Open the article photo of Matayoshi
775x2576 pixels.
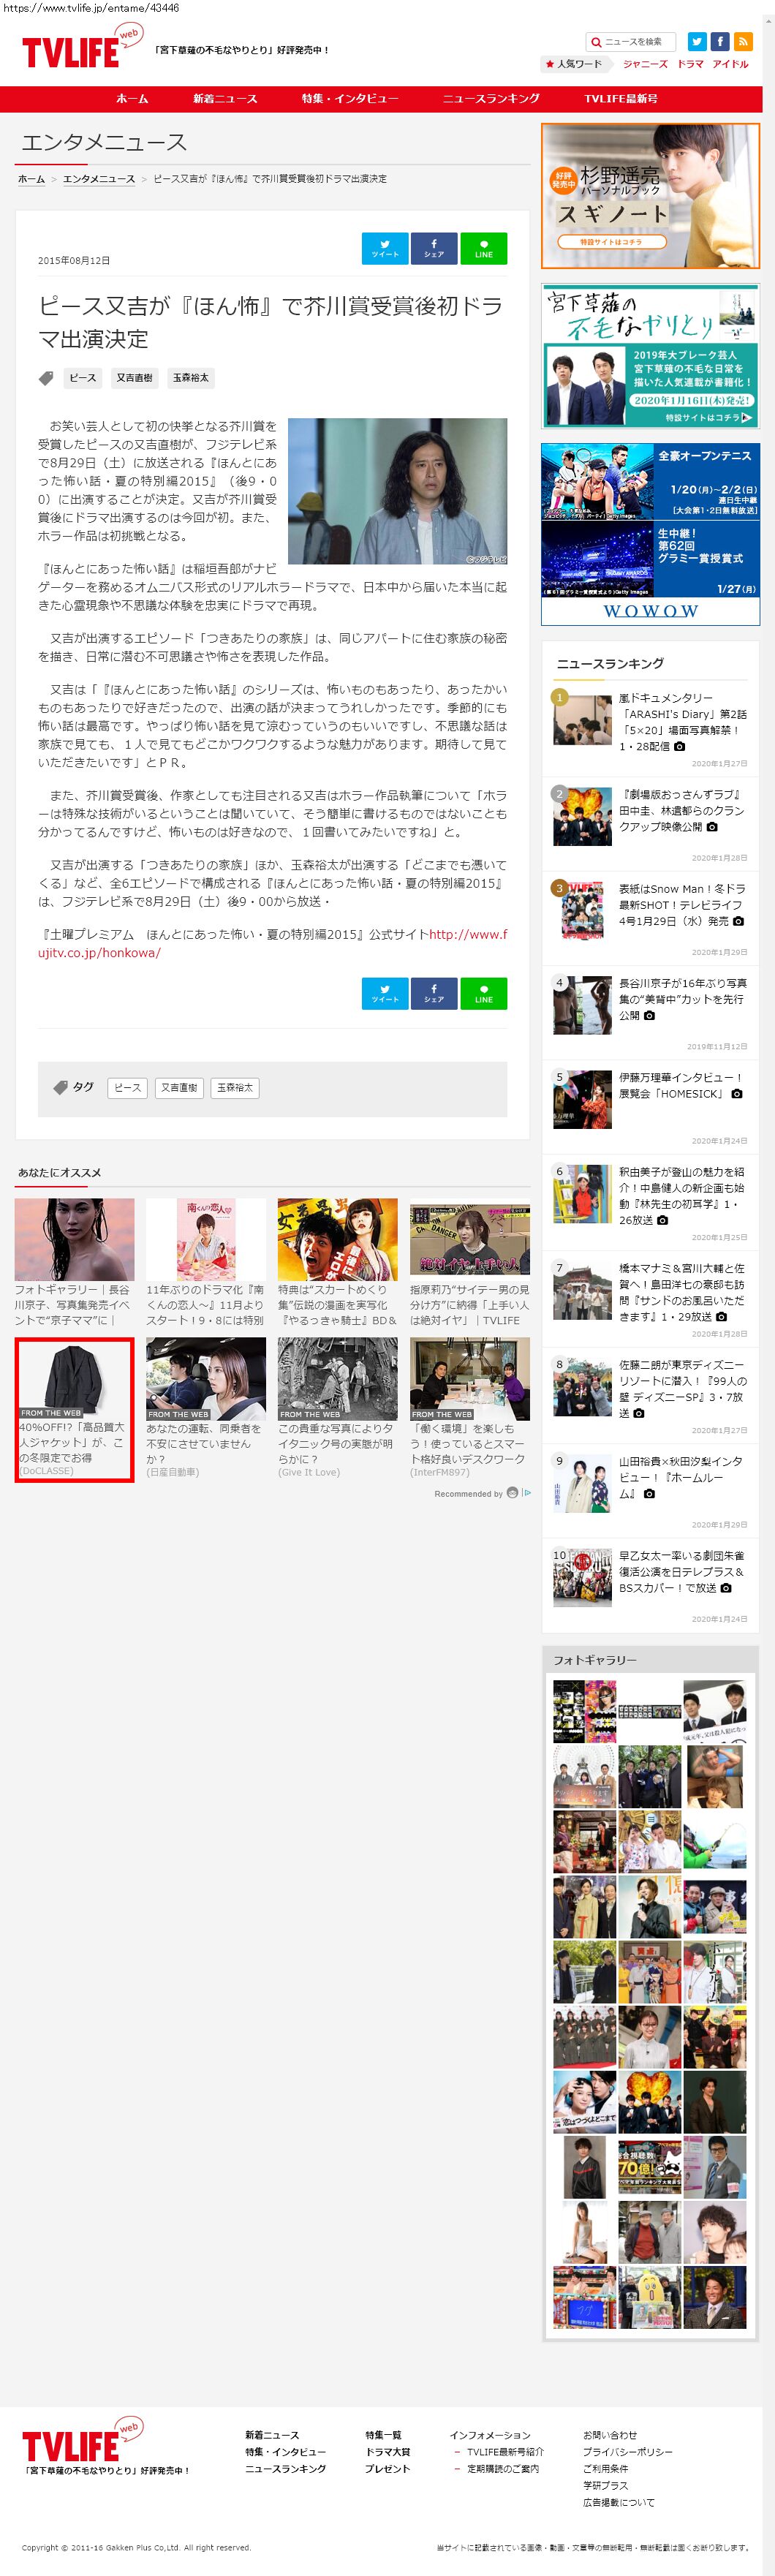pyautogui.click(x=397, y=491)
